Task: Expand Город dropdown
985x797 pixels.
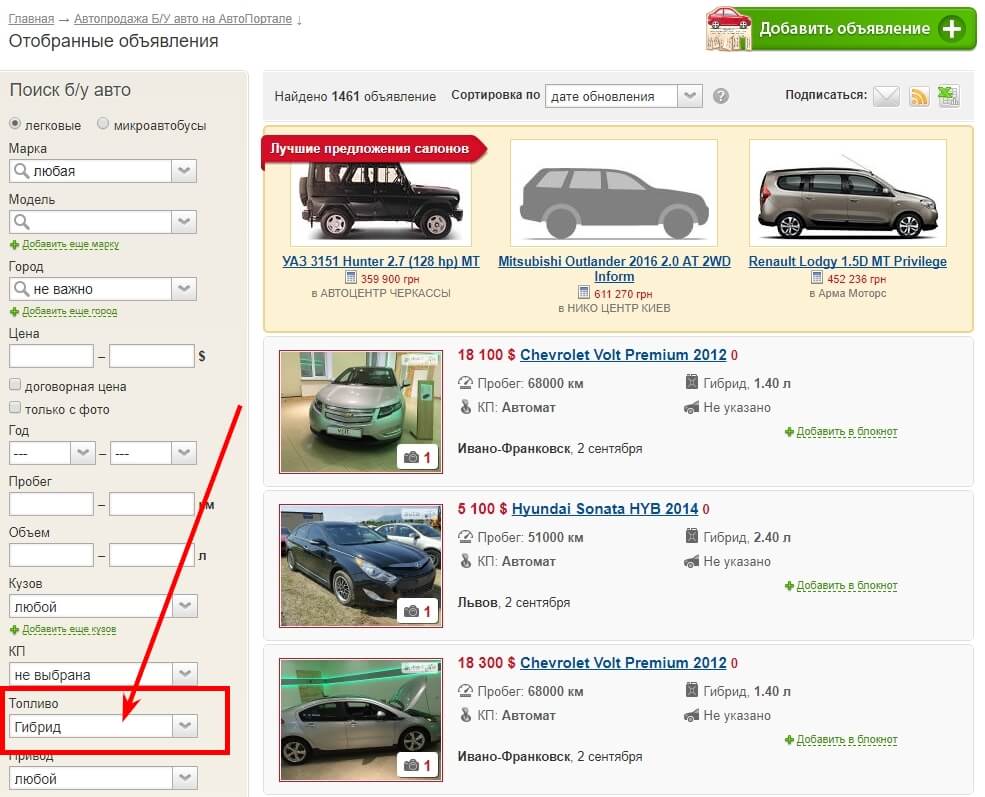Action: [x=184, y=289]
